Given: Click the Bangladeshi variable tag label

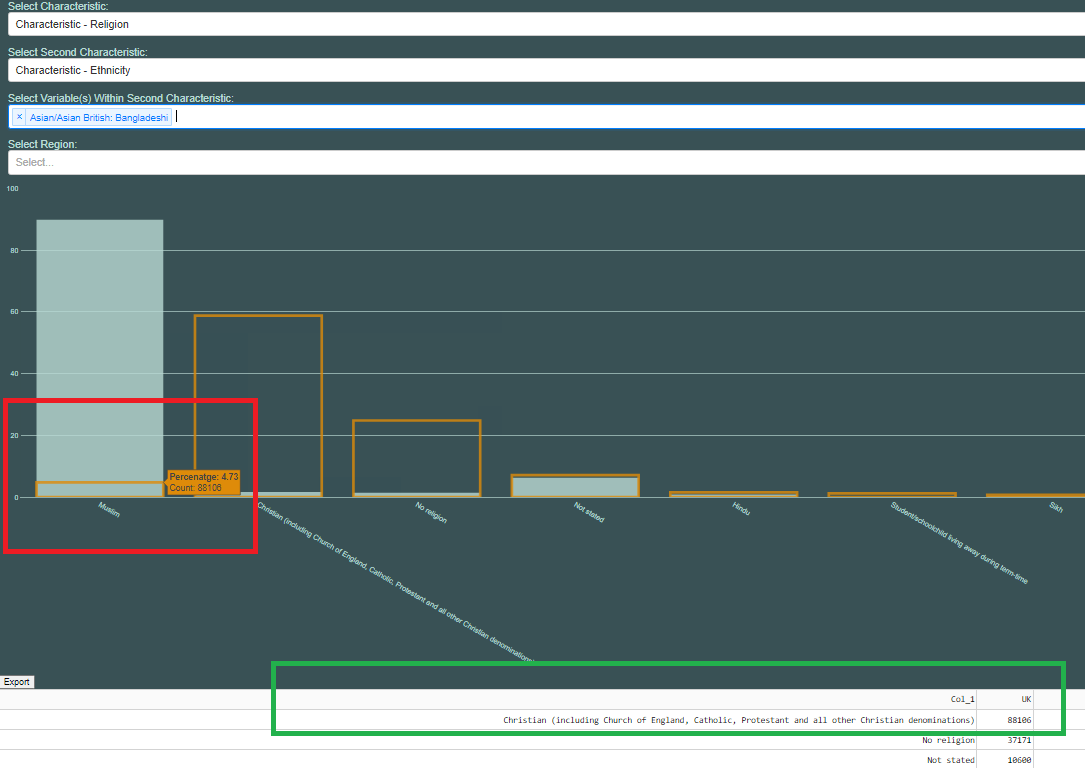Looking at the screenshot, I should (x=99, y=118).
